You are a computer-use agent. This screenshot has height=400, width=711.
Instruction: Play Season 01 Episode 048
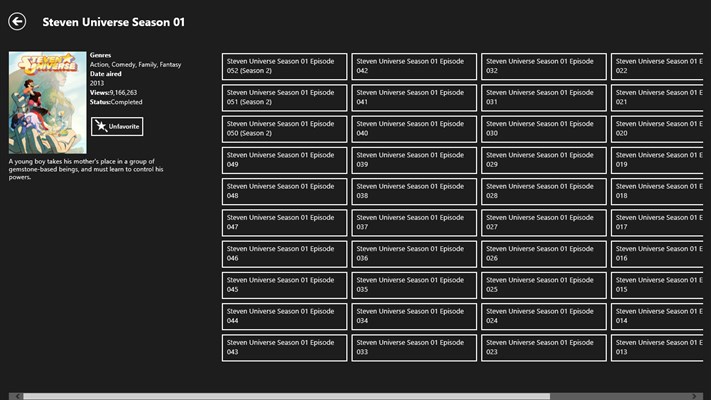pyautogui.click(x=285, y=192)
